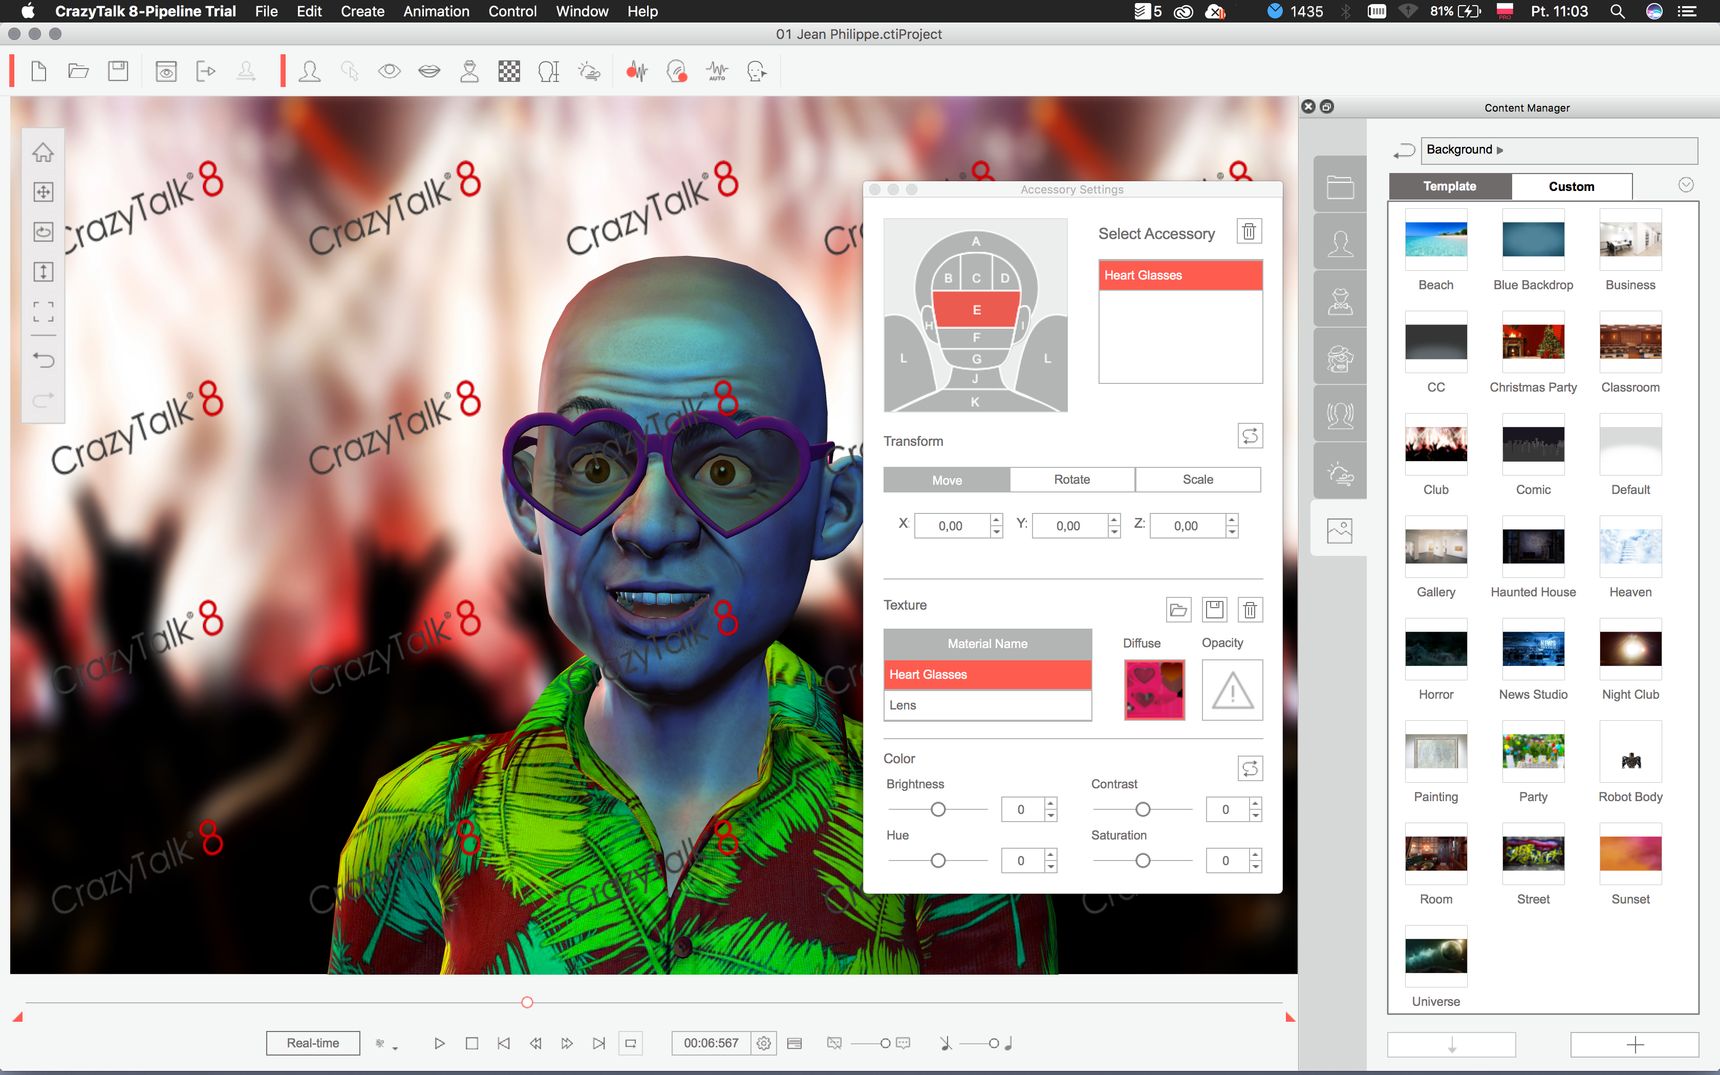Image resolution: width=1720 pixels, height=1075 pixels.
Task: Select the zoom camera tool icon
Action: coord(43,272)
